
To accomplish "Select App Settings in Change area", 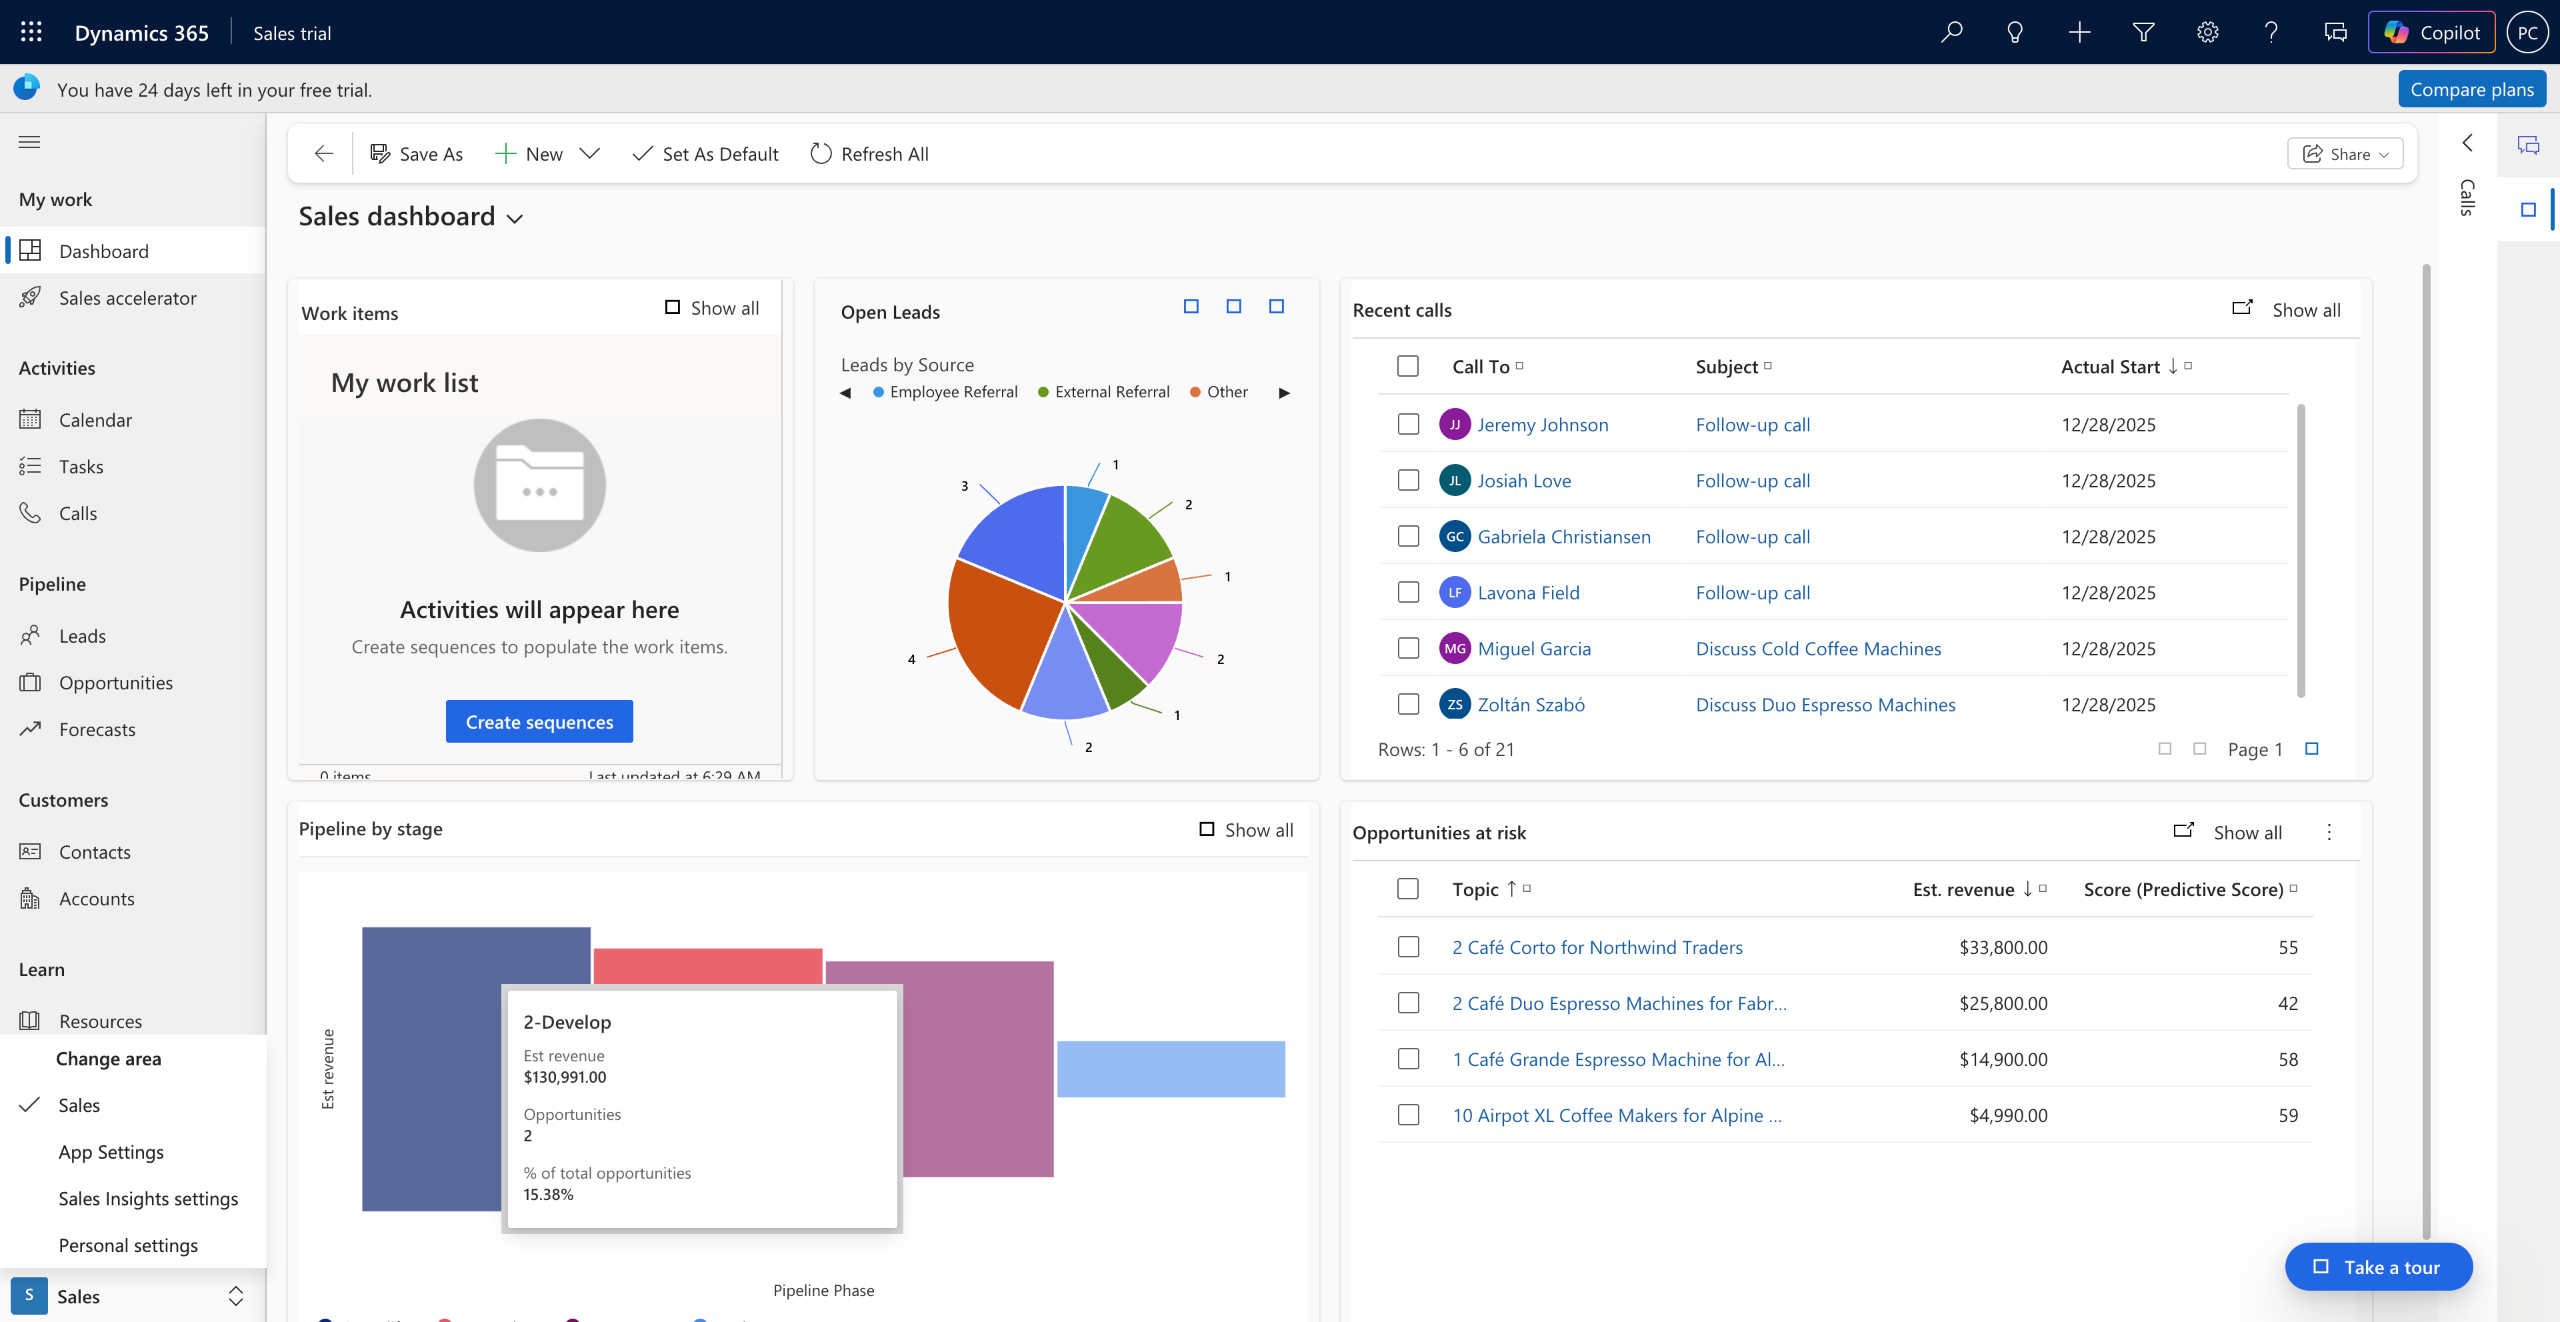I will [111, 1152].
